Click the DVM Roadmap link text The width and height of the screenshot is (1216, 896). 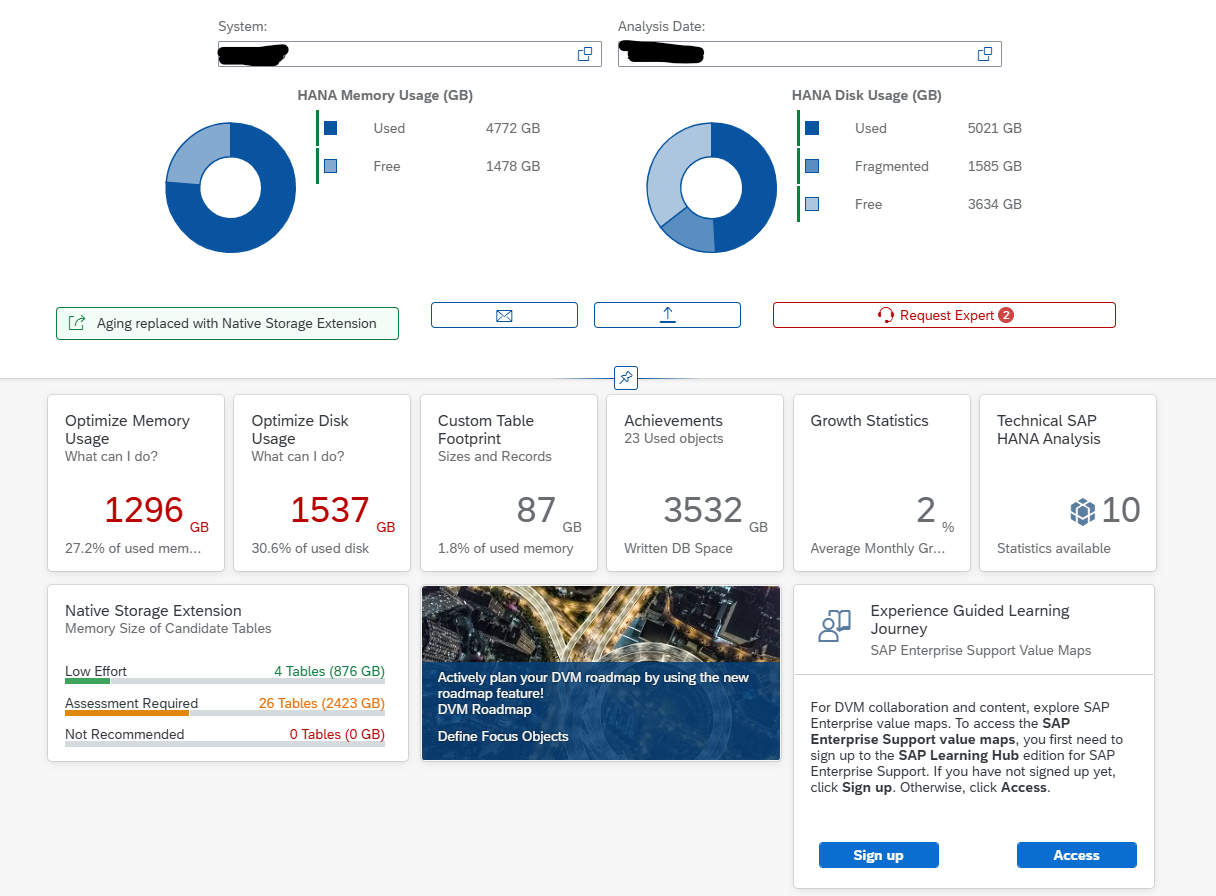click(485, 709)
